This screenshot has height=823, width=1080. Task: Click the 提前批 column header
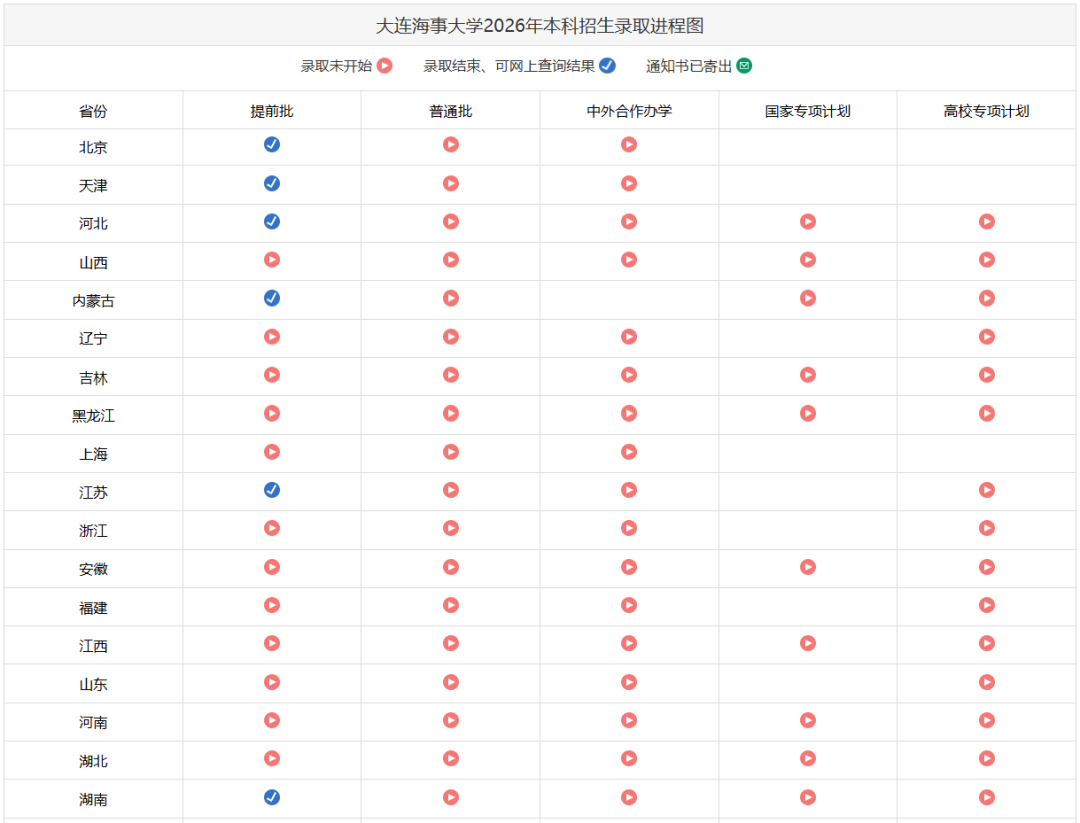click(x=272, y=111)
